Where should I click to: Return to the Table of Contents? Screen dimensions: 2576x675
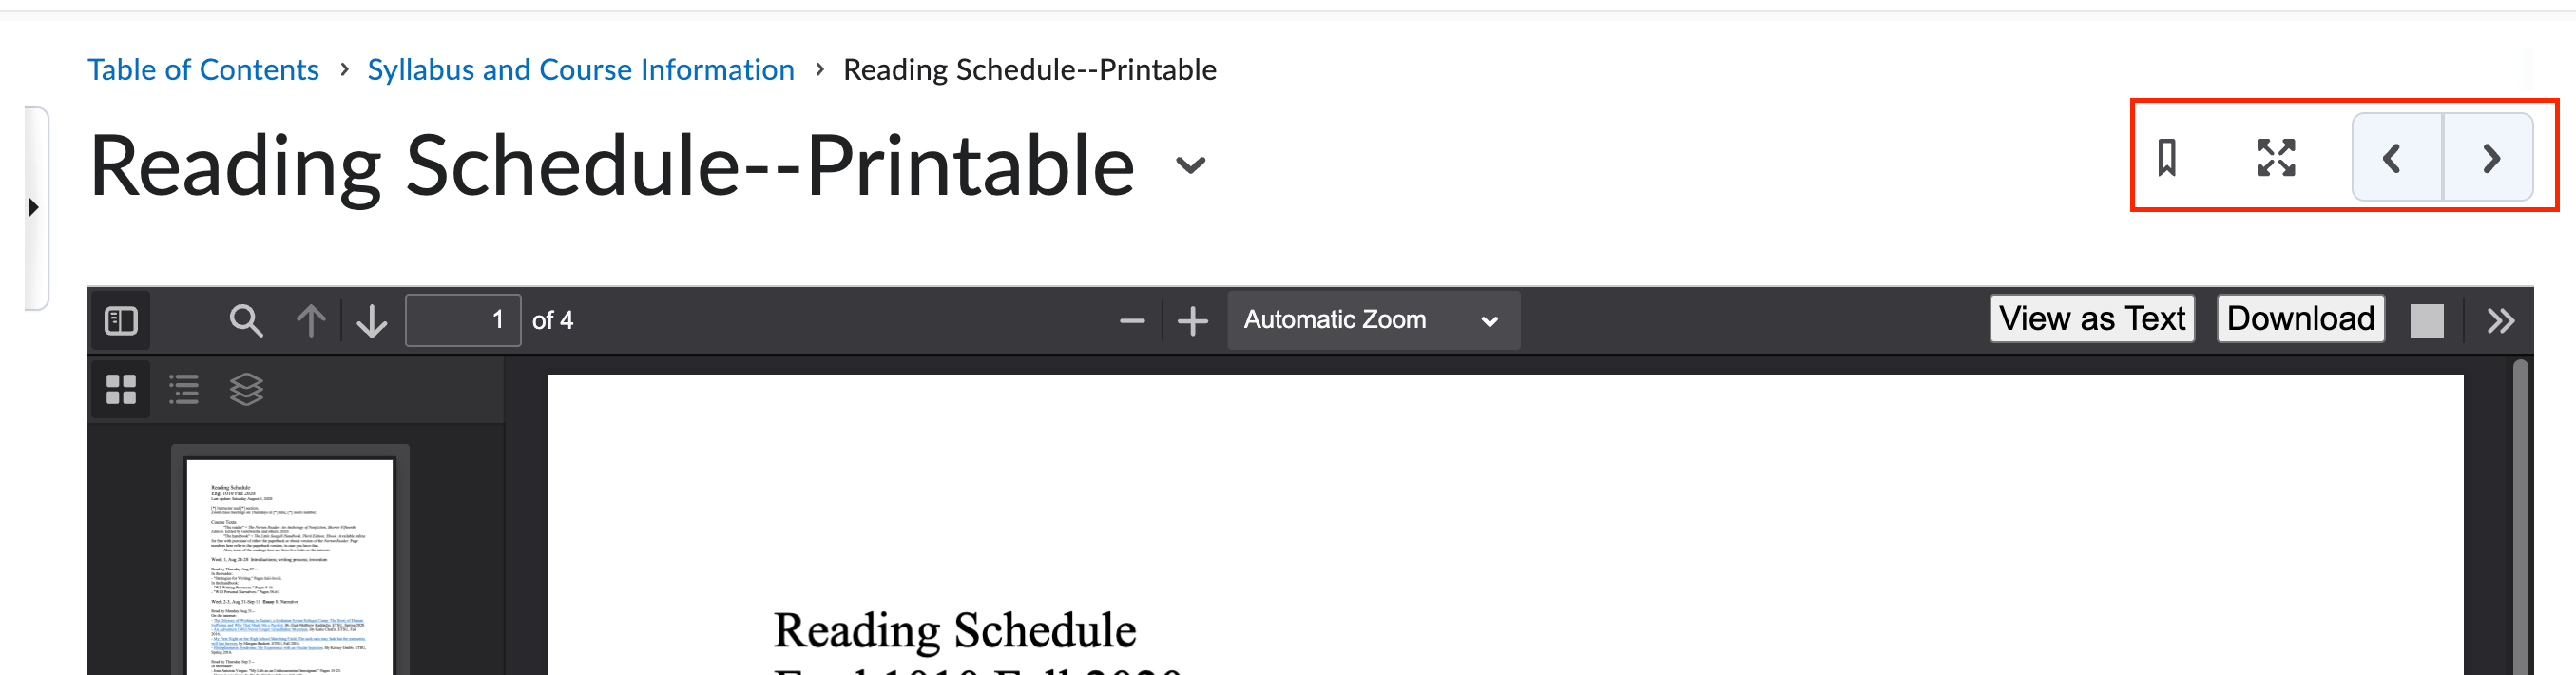[x=203, y=69]
